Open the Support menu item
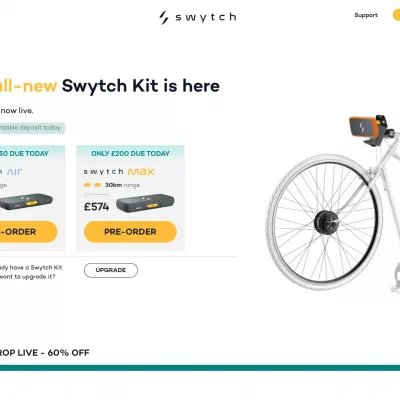This screenshot has width=400, height=400. 366,15
